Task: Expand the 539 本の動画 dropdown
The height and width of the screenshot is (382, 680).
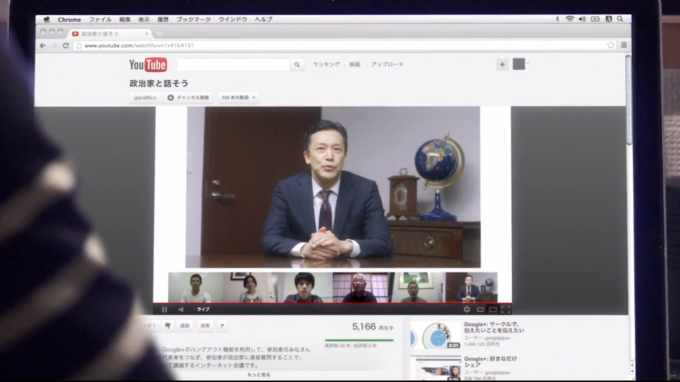Action: [238, 98]
